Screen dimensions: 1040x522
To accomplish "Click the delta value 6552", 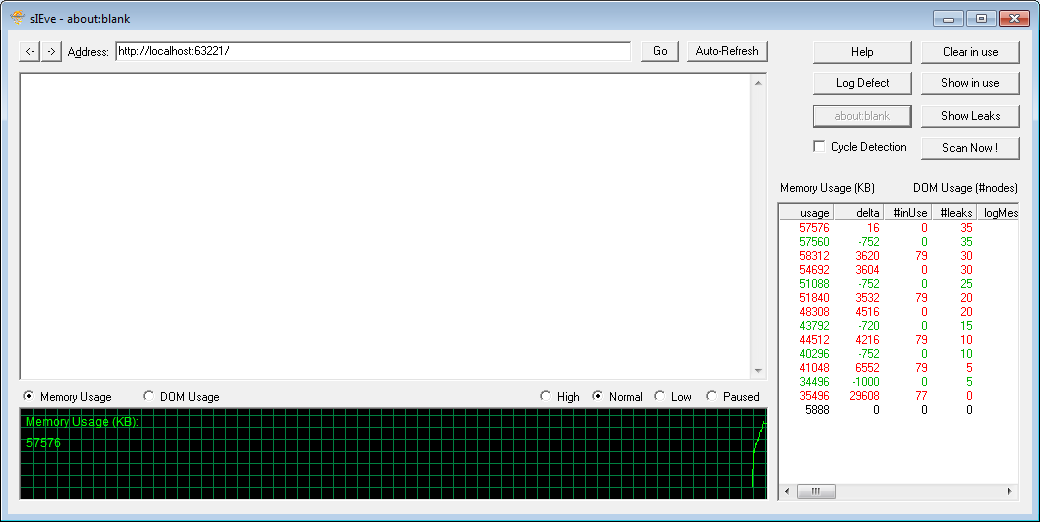I will [868, 367].
